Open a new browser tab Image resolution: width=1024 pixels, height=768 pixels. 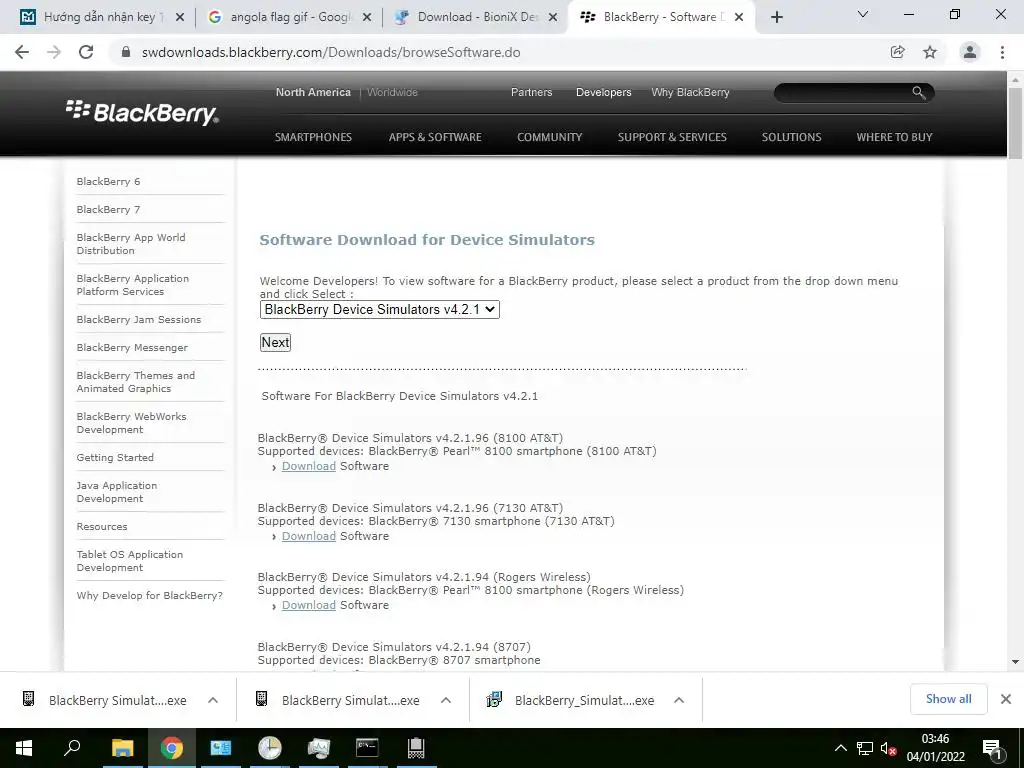776,17
